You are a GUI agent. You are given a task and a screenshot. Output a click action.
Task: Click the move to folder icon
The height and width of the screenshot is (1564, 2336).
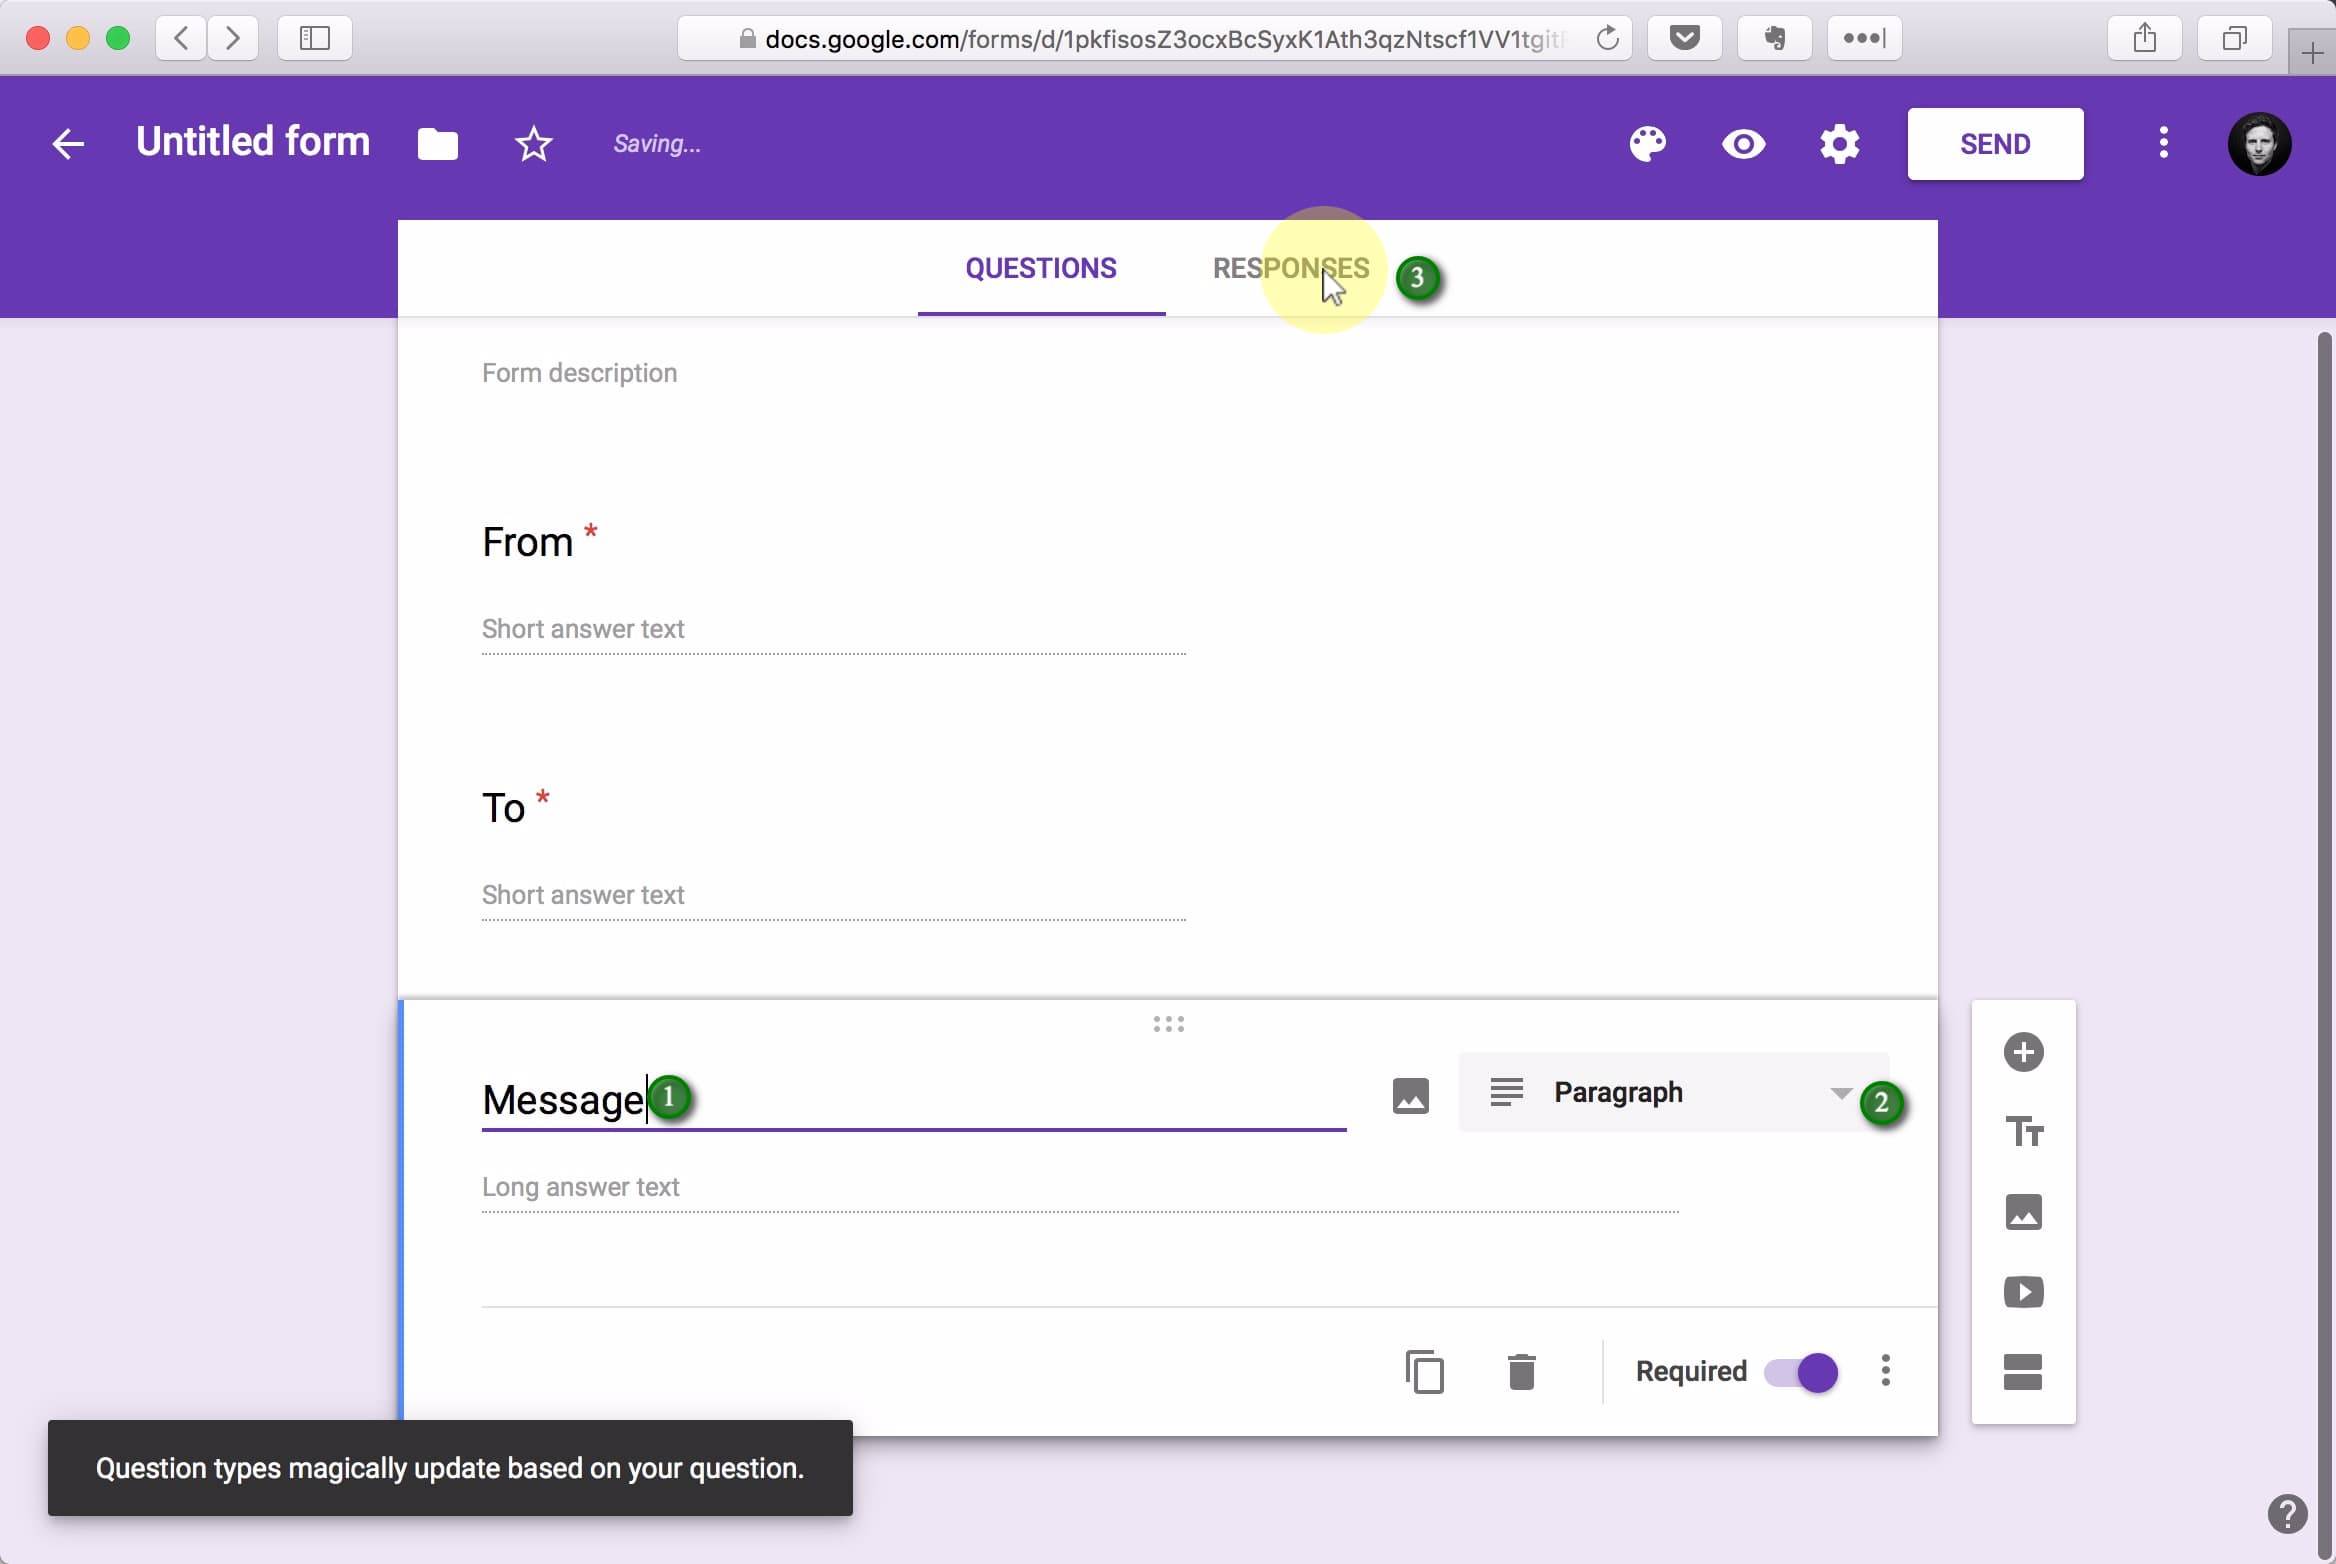tap(438, 144)
